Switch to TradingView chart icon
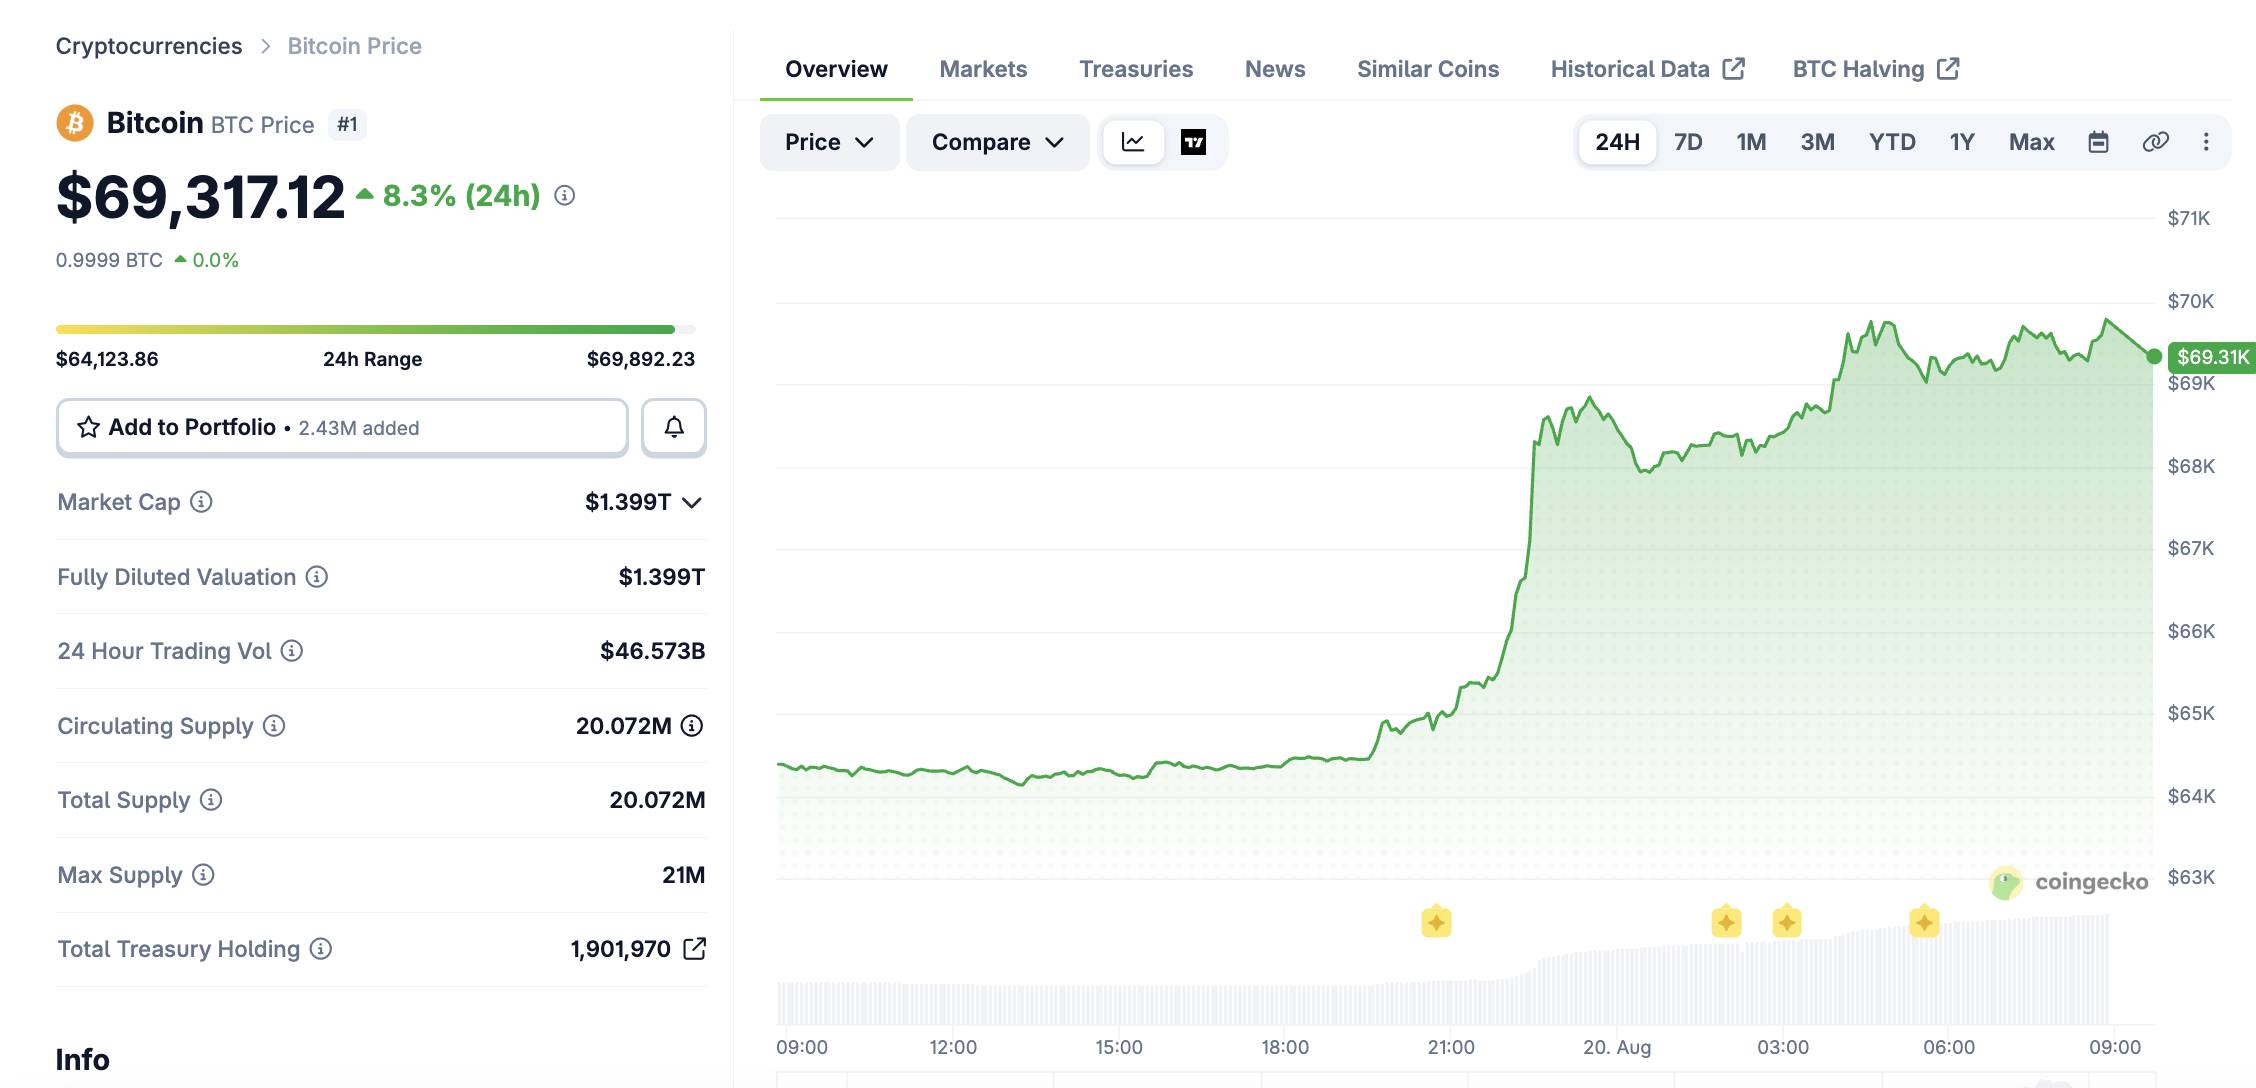Screen dimensions: 2256x1088 [x=1193, y=142]
